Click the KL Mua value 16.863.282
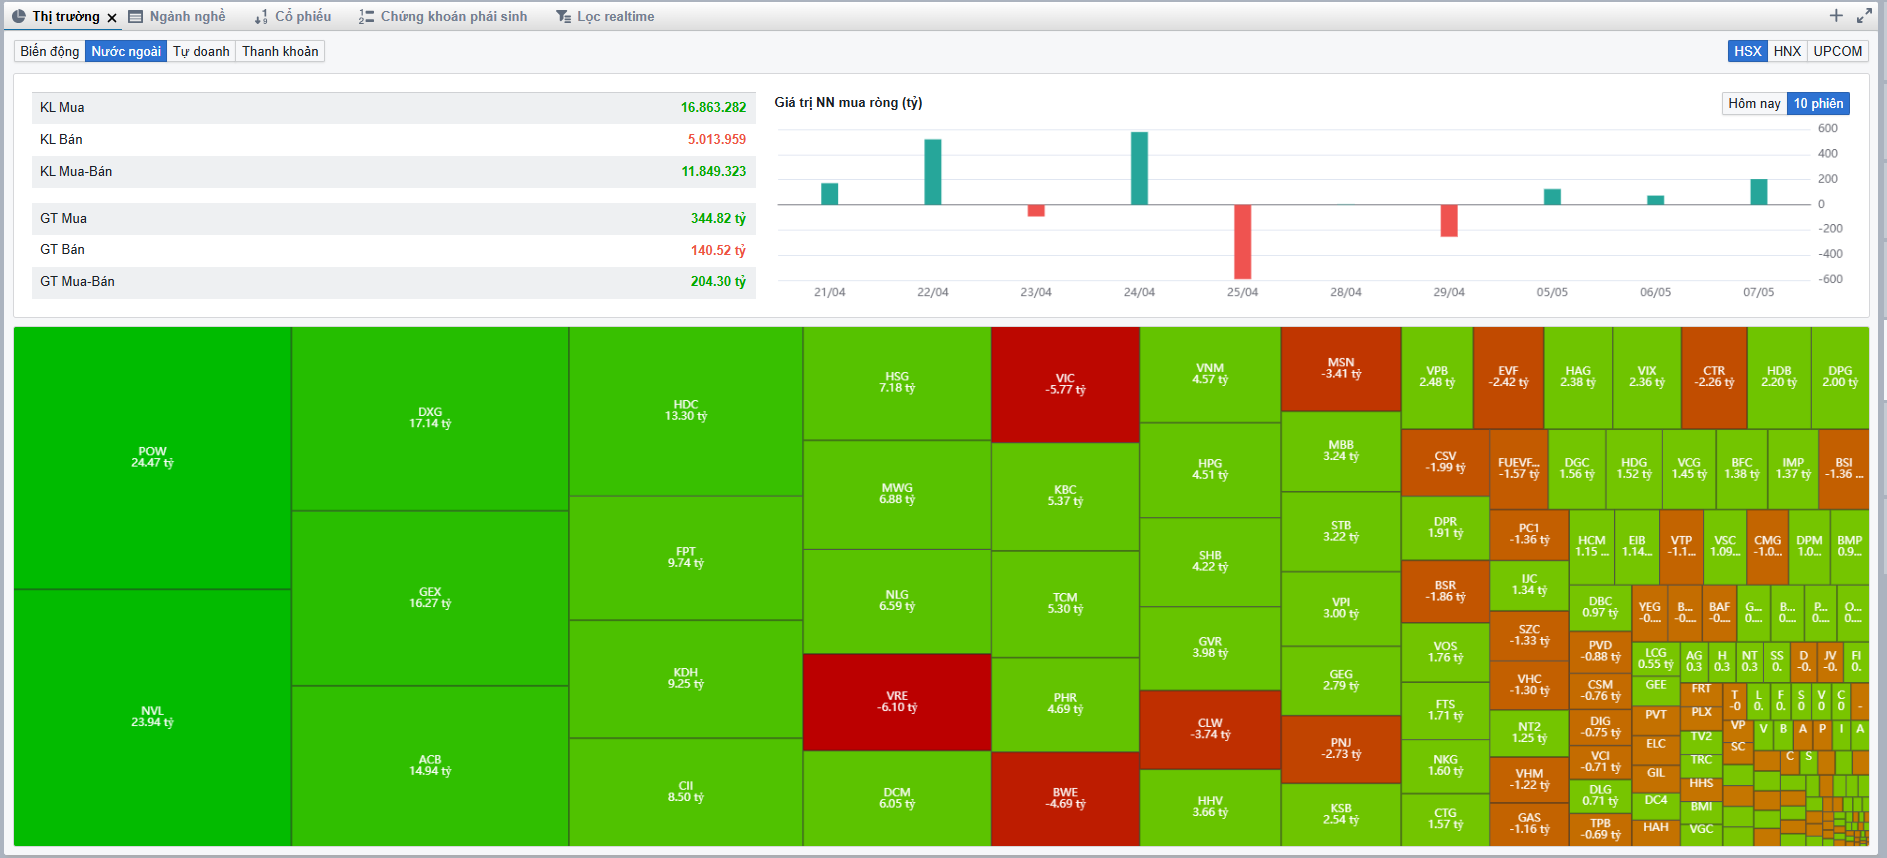Image resolution: width=1887 pixels, height=858 pixels. pyautogui.click(x=713, y=108)
